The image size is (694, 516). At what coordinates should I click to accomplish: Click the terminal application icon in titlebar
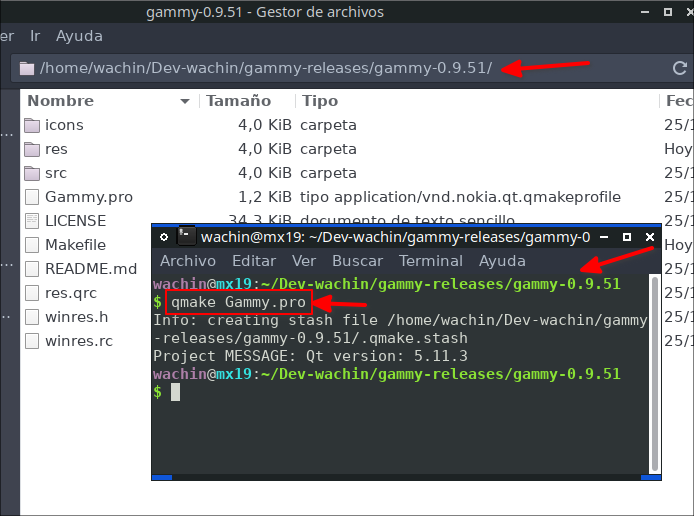click(x=186, y=236)
